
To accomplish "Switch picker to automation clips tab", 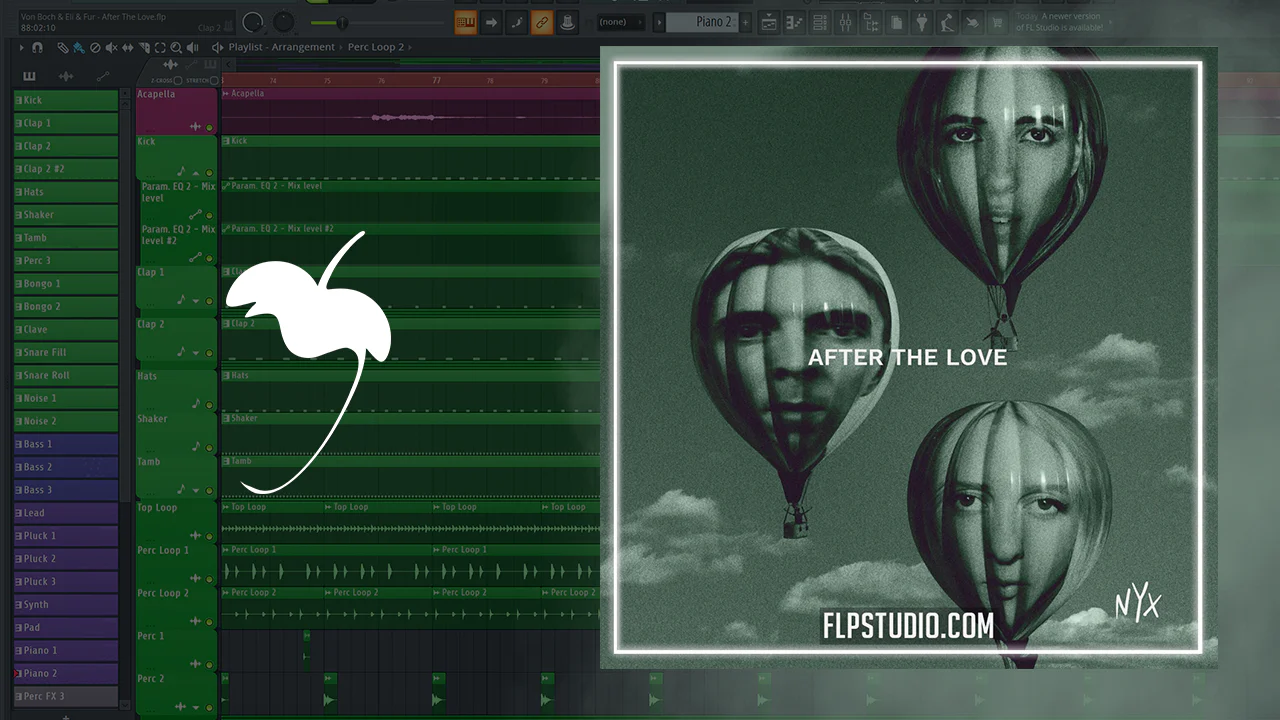I will click(x=102, y=76).
